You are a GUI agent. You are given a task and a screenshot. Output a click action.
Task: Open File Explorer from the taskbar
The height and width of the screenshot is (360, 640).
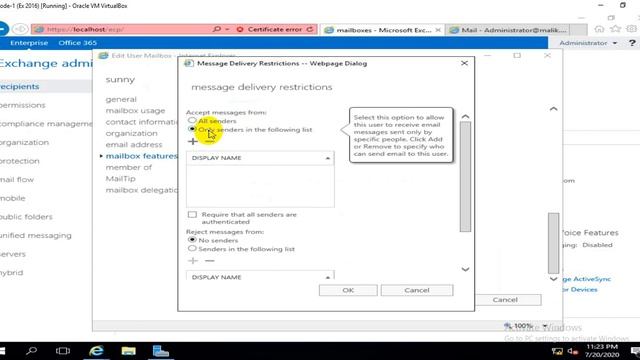[128, 351]
